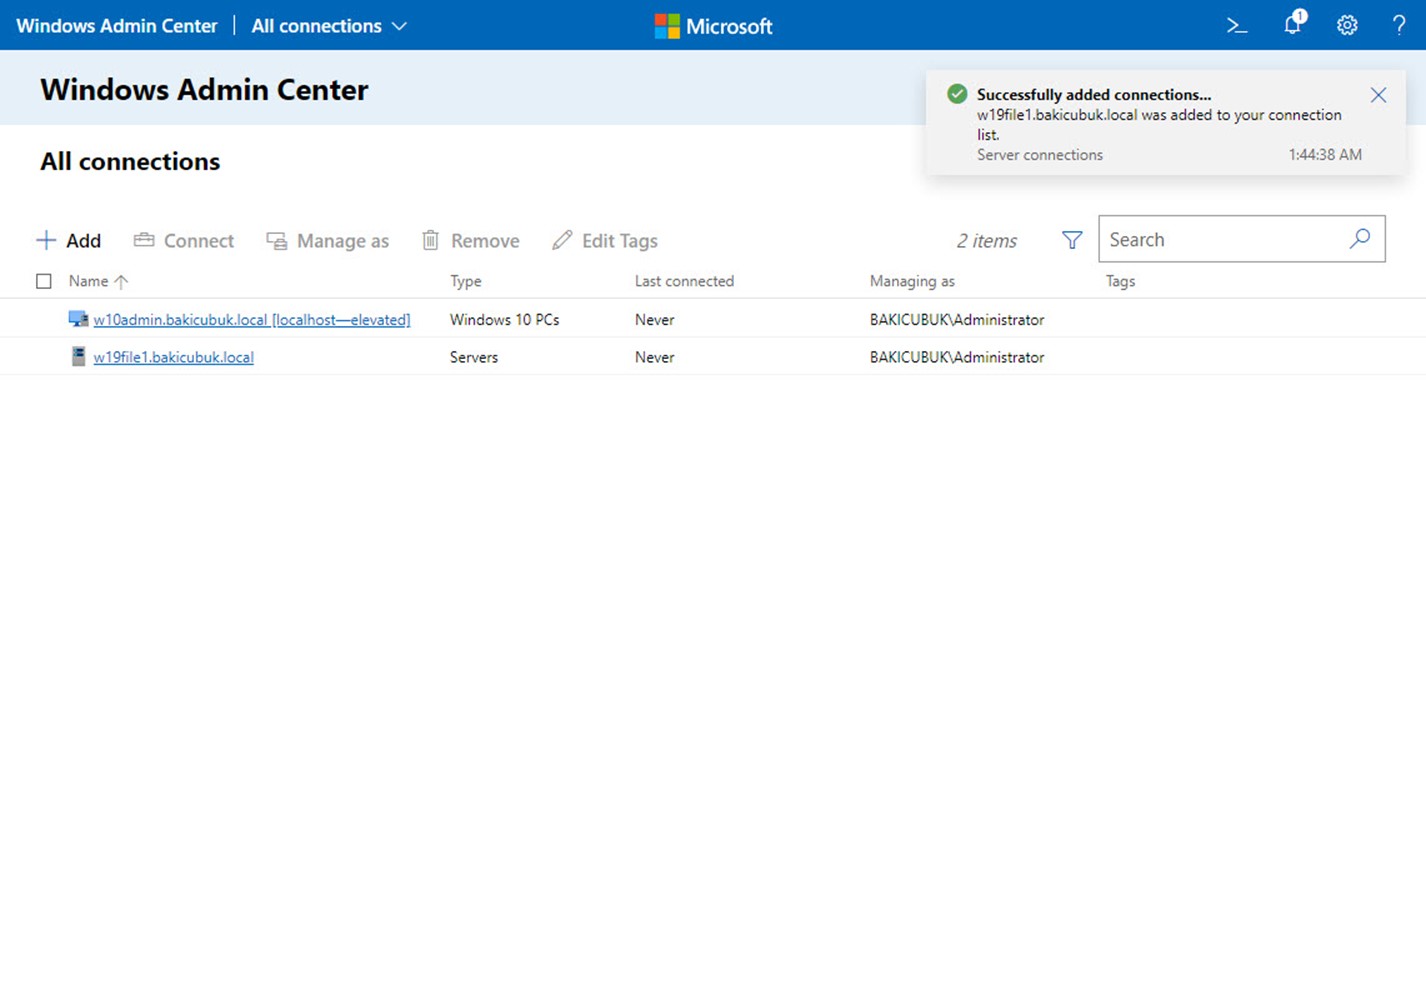Click the filter funnel icon
Screen dimensions: 1426x990
click(x=1072, y=240)
